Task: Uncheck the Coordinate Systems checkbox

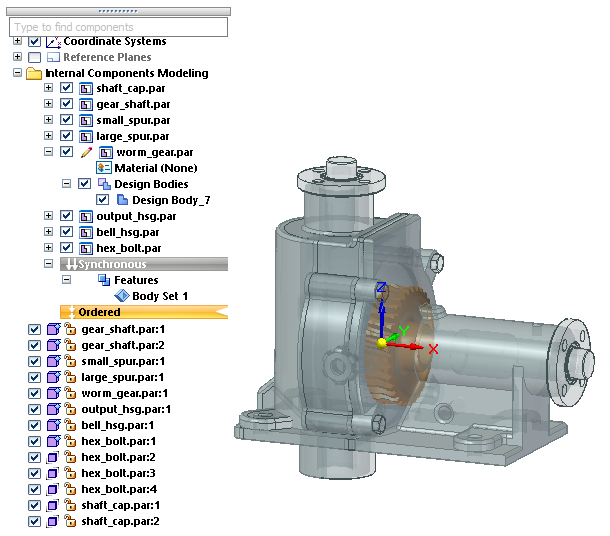Action: tap(34, 41)
